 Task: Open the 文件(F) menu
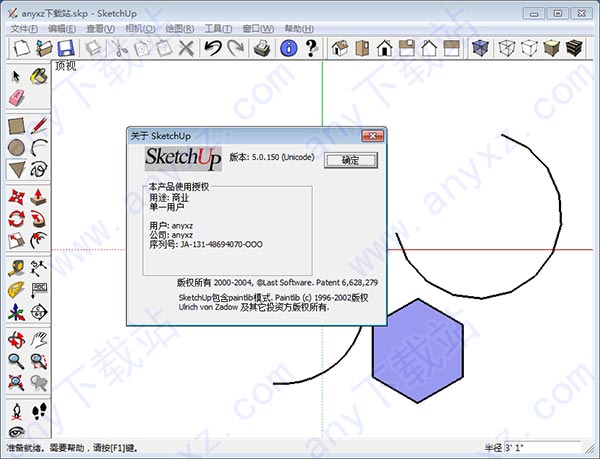click(24, 29)
